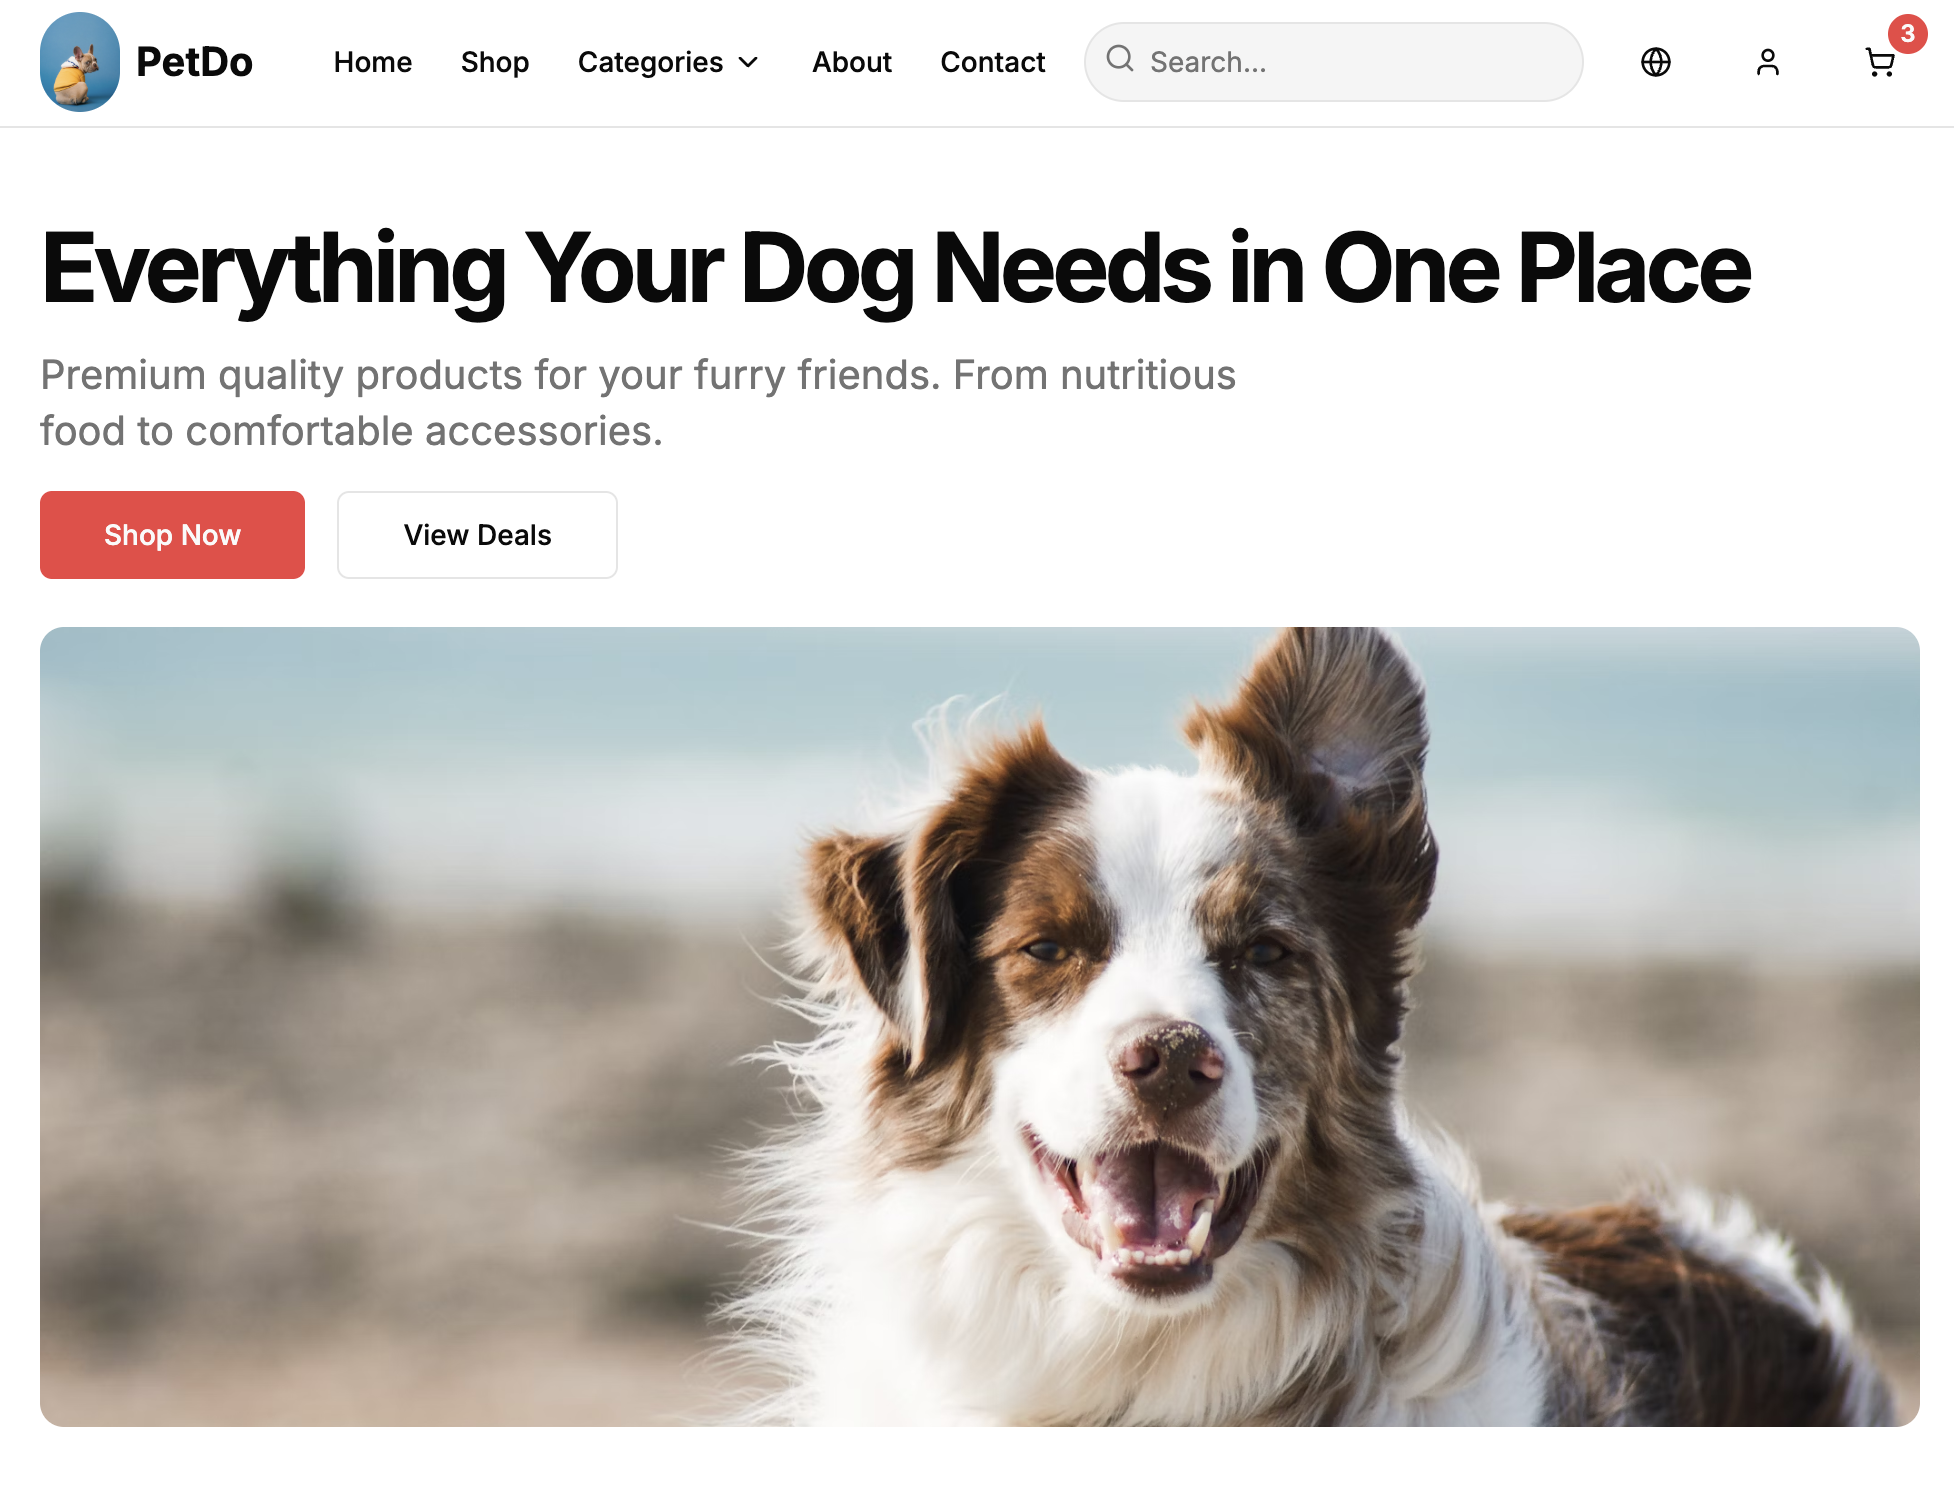Image resolution: width=1954 pixels, height=1500 pixels.
Task: Open the user account icon
Action: click(1768, 62)
